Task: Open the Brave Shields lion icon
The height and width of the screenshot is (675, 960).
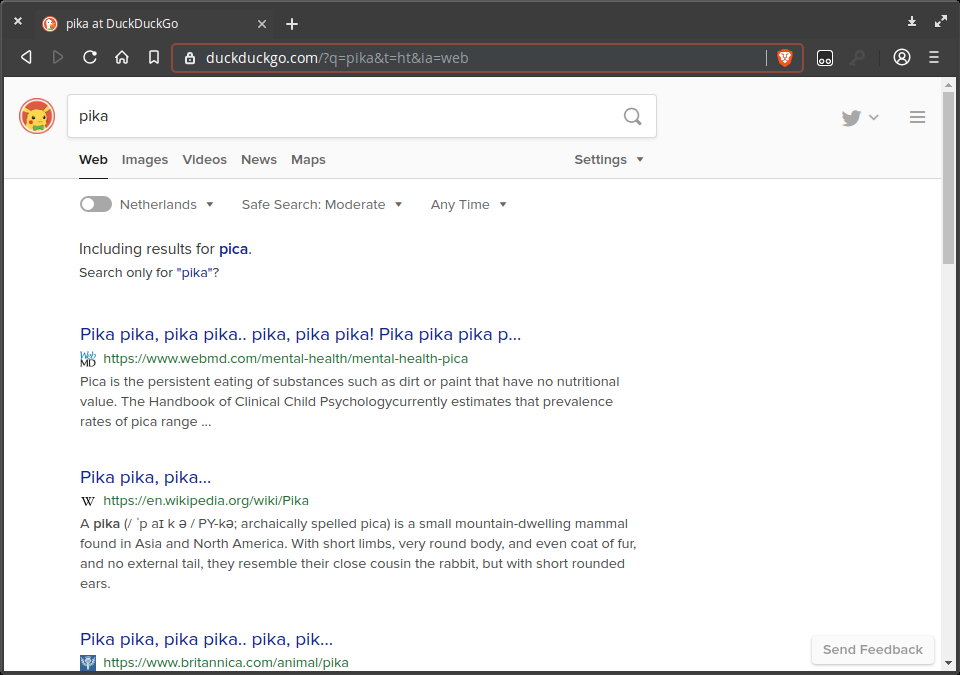Action: tap(784, 58)
